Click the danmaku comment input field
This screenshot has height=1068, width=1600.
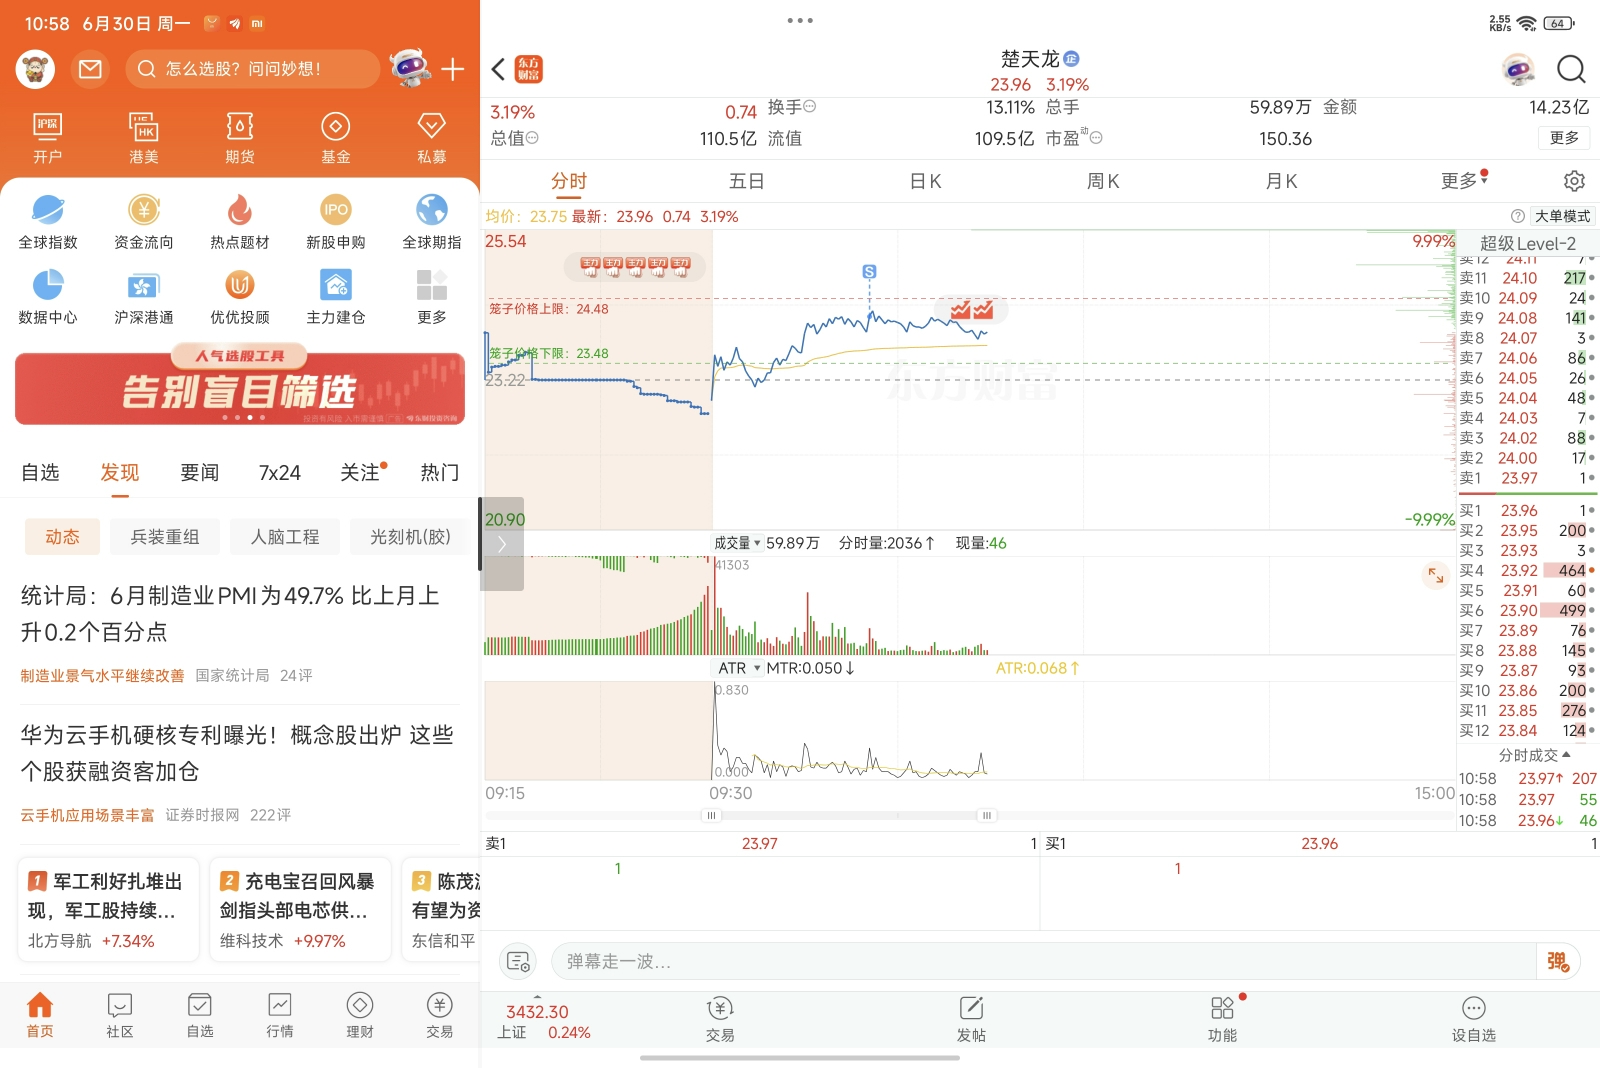point(1043,961)
